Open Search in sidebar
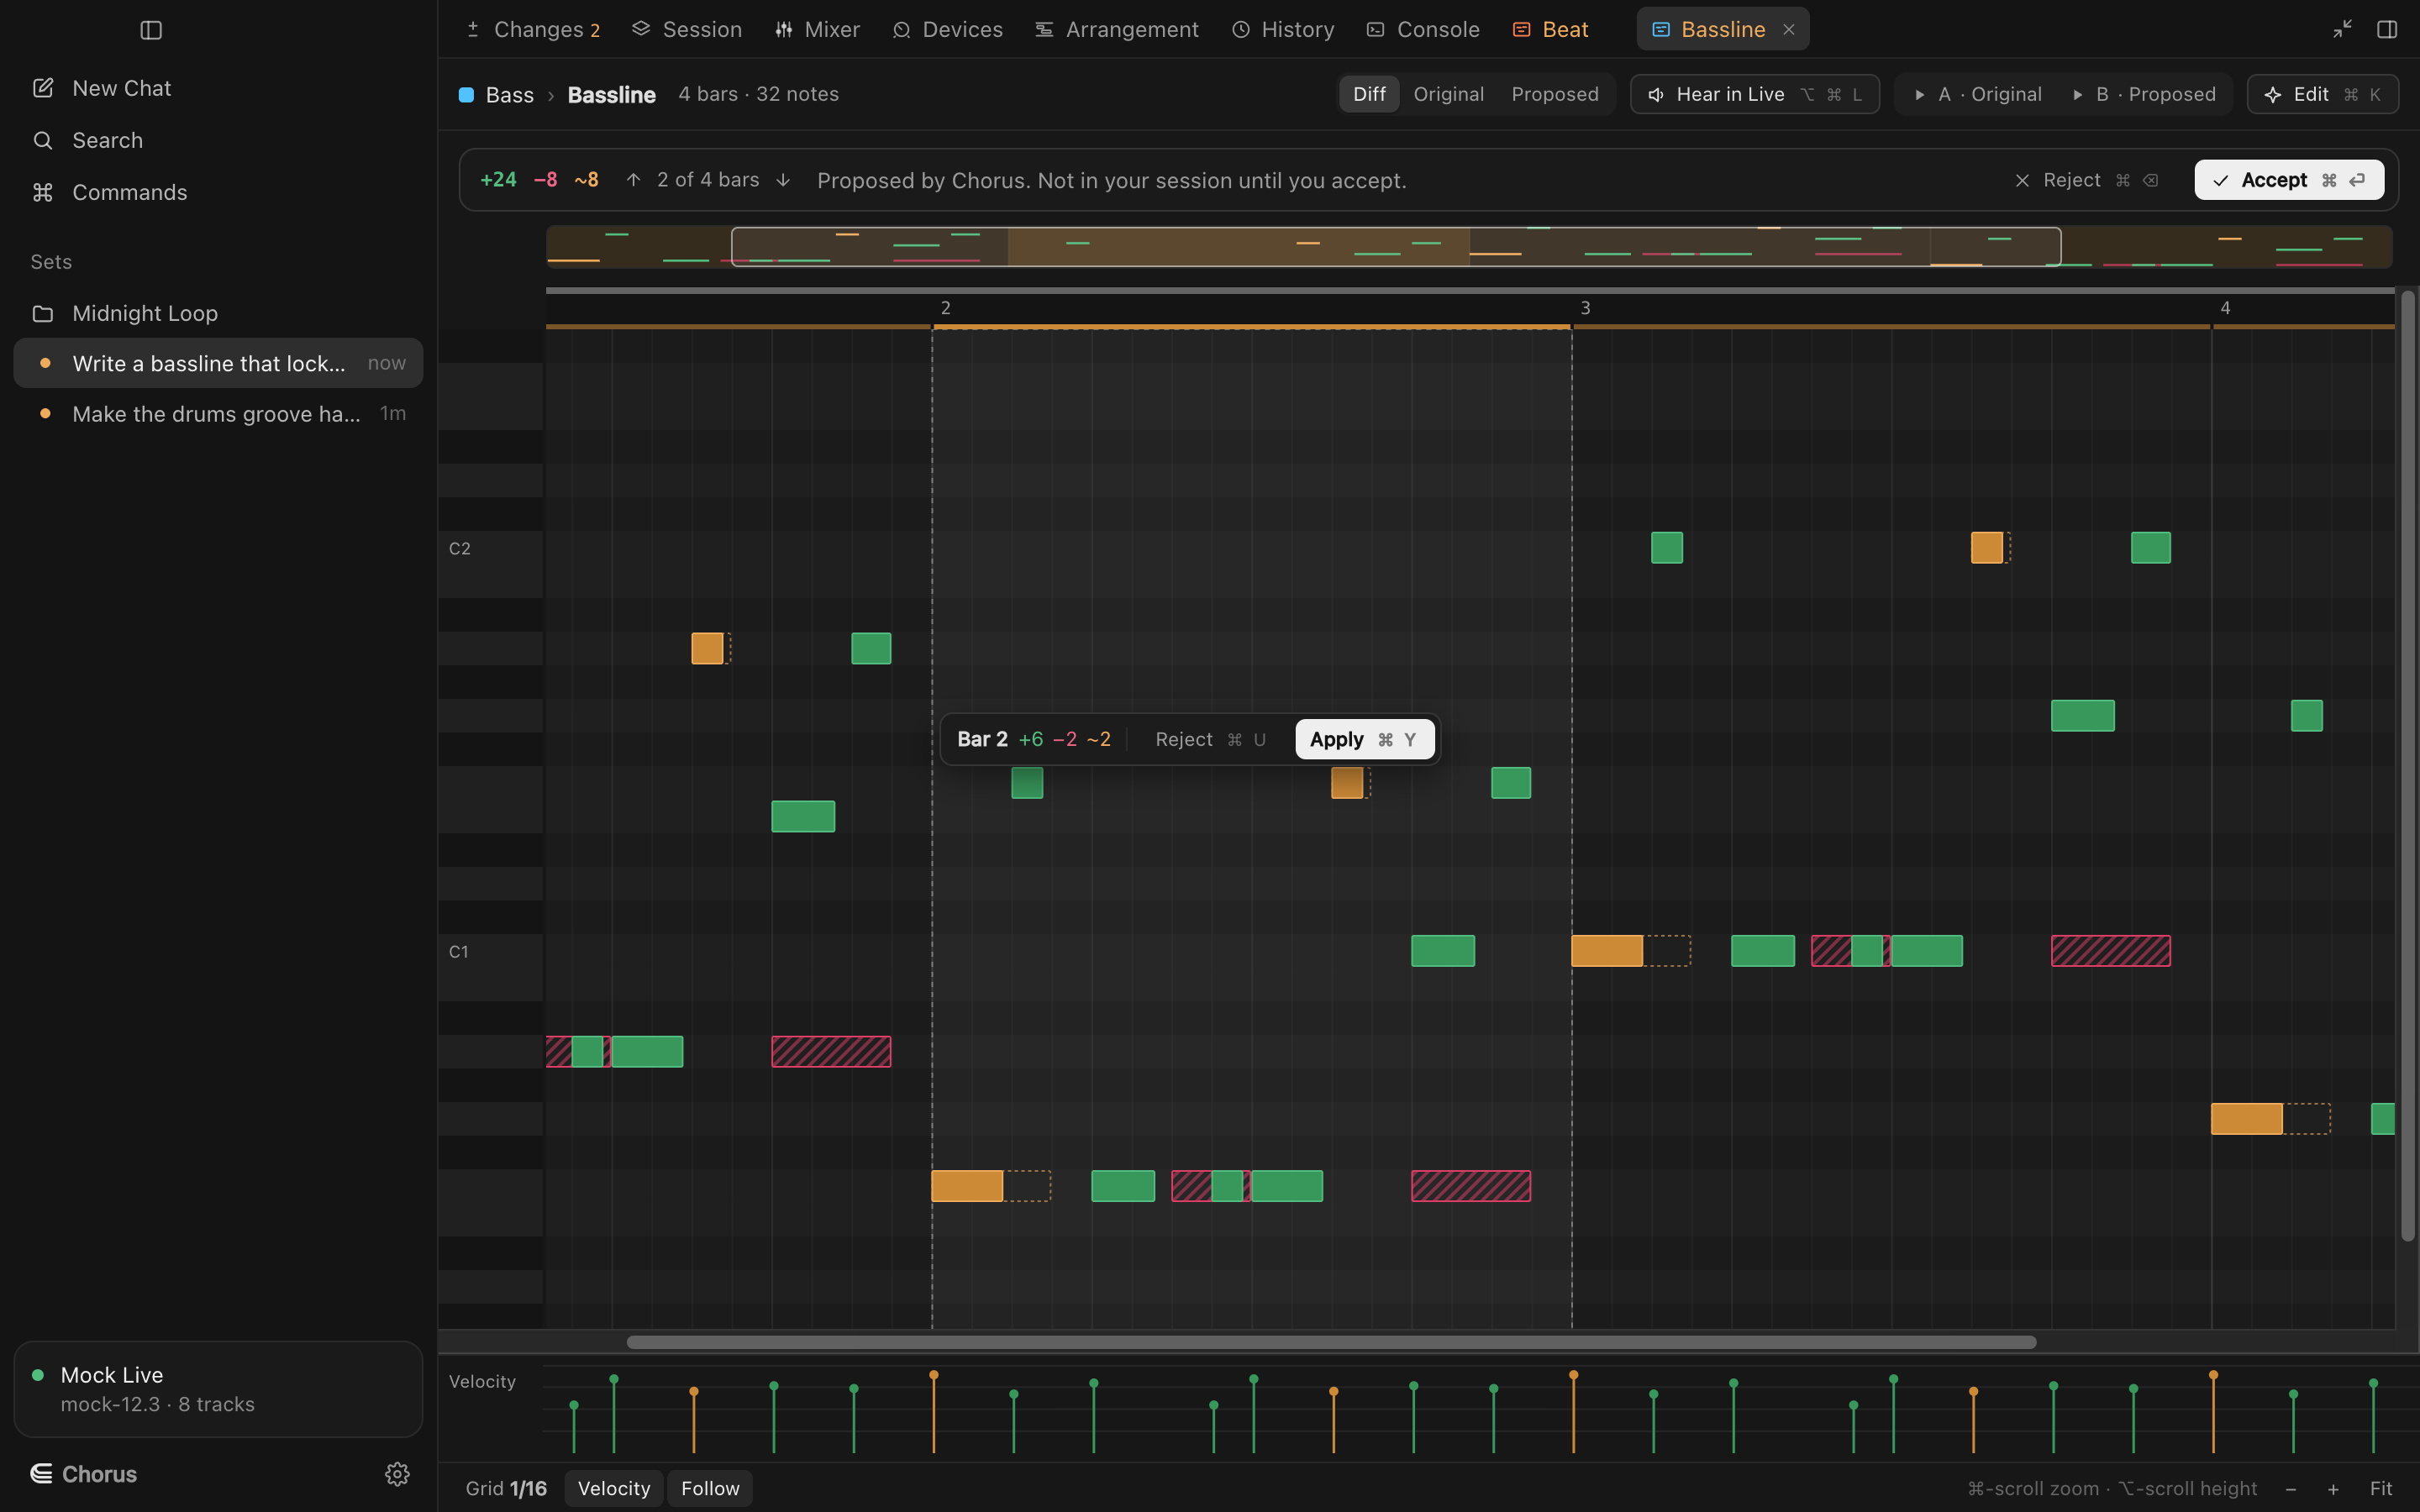 click(x=218, y=140)
